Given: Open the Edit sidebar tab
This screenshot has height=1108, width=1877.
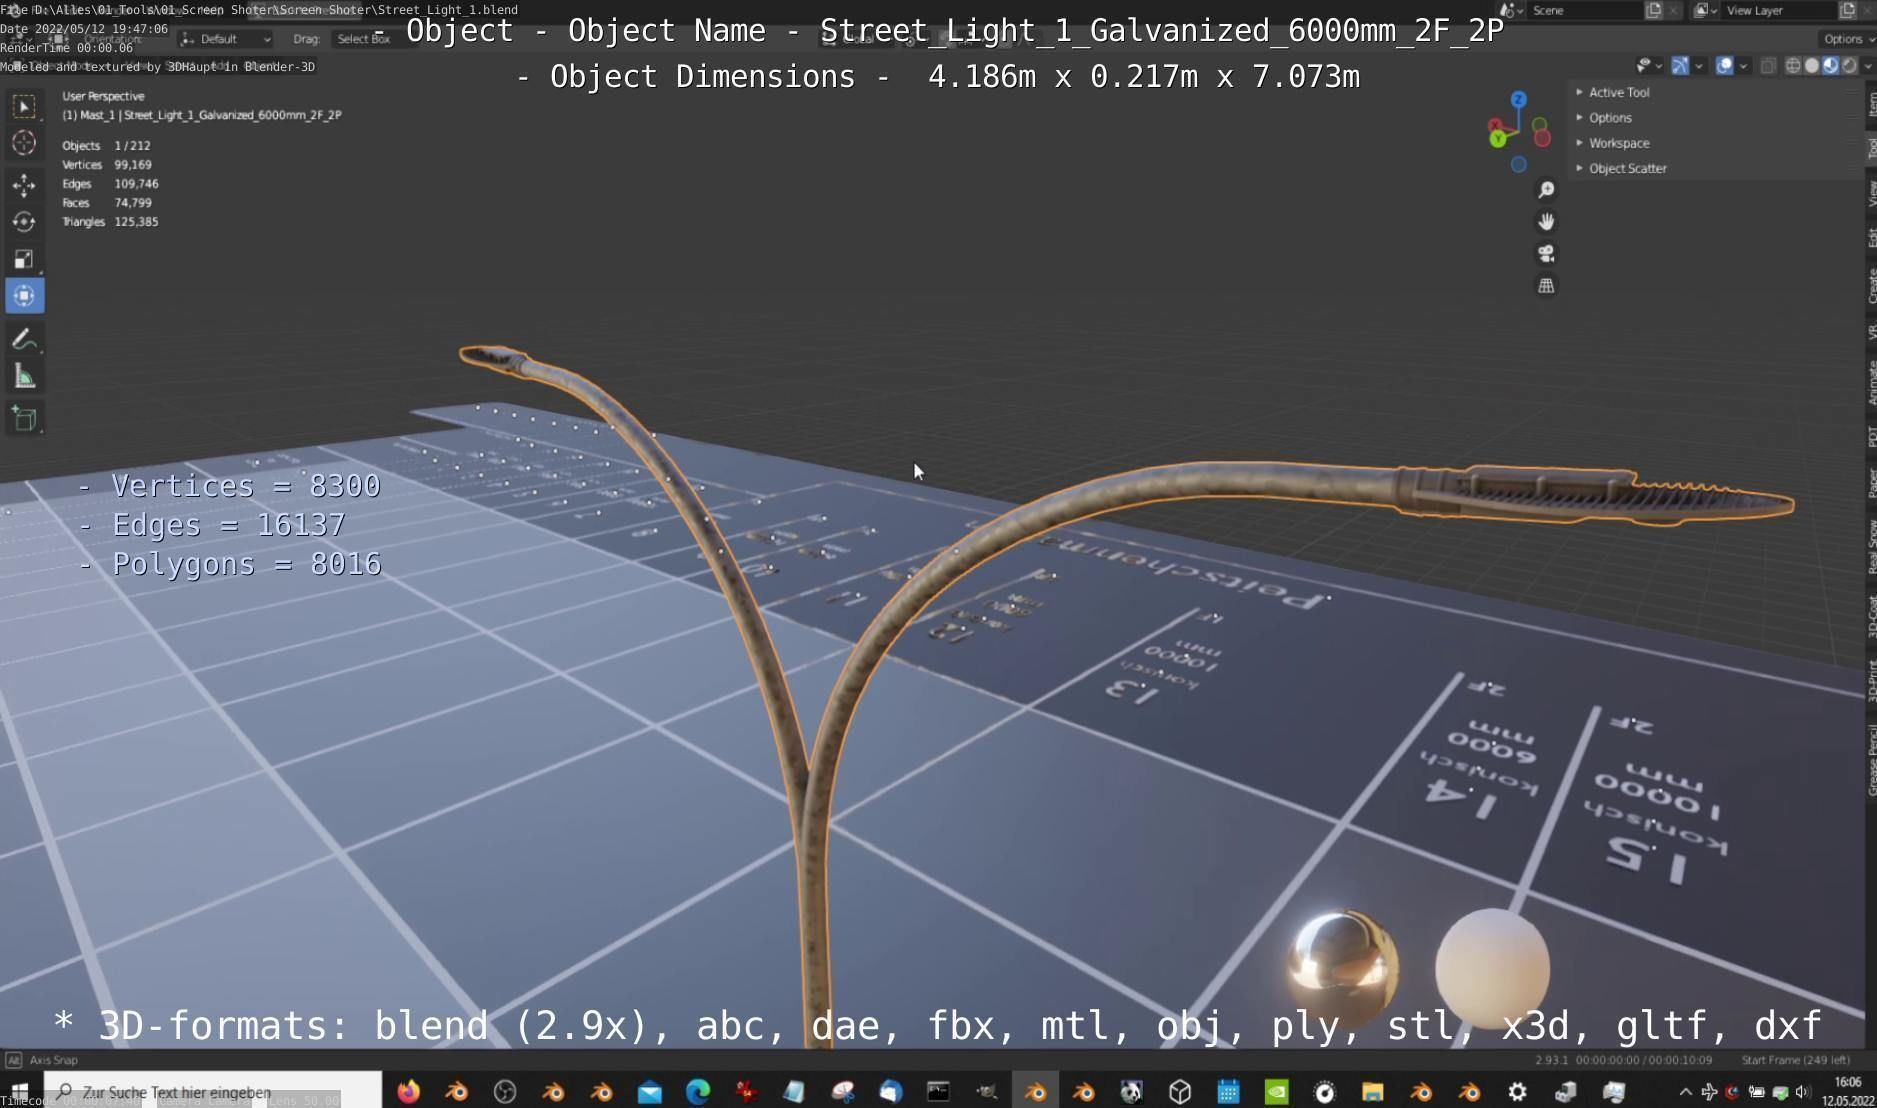Looking at the screenshot, I should point(1870,237).
